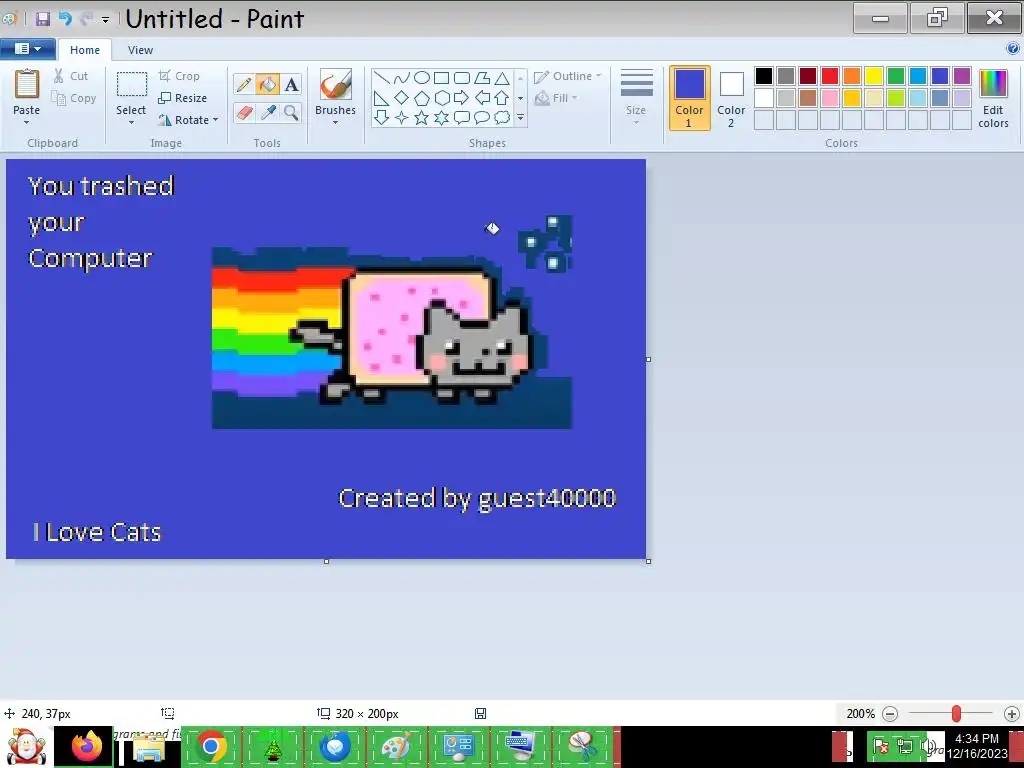Open Google Chrome from the taskbar

(x=211, y=746)
